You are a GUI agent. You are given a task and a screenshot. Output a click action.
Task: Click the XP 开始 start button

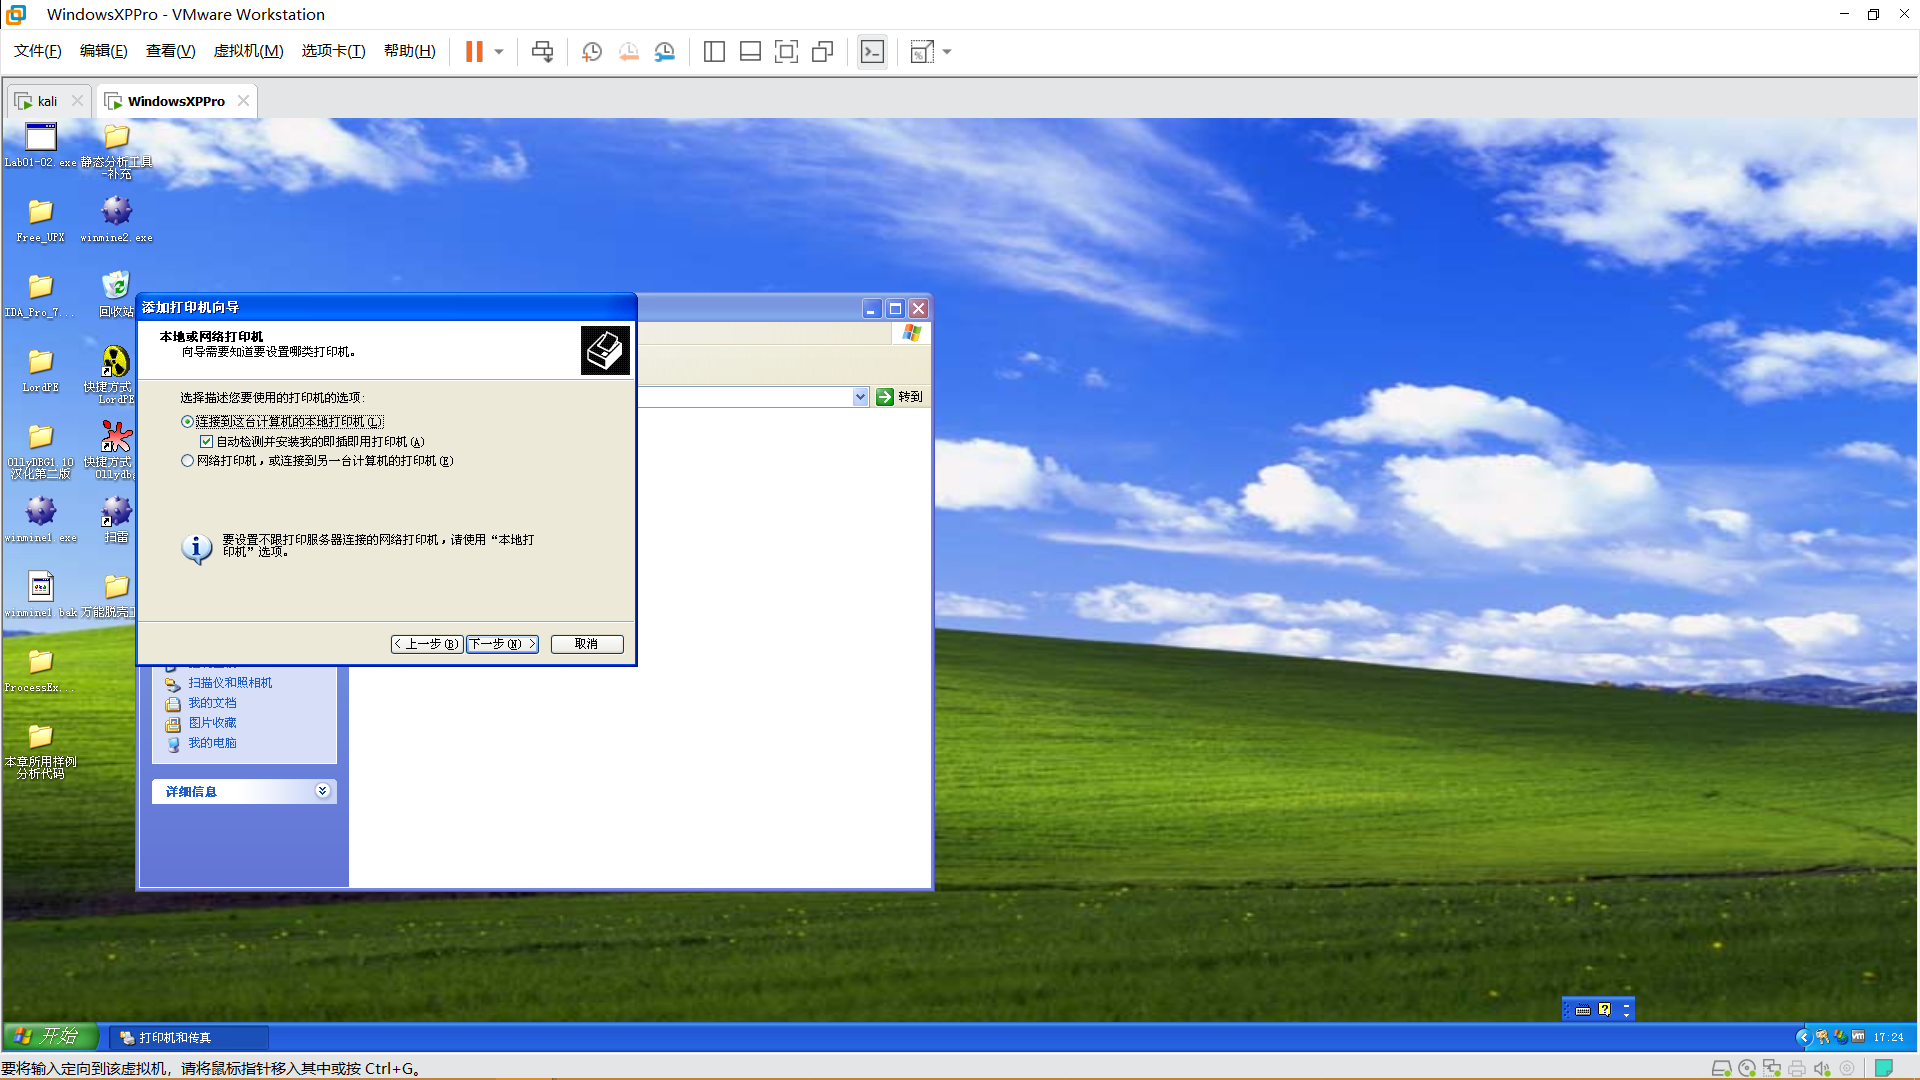(x=50, y=1037)
